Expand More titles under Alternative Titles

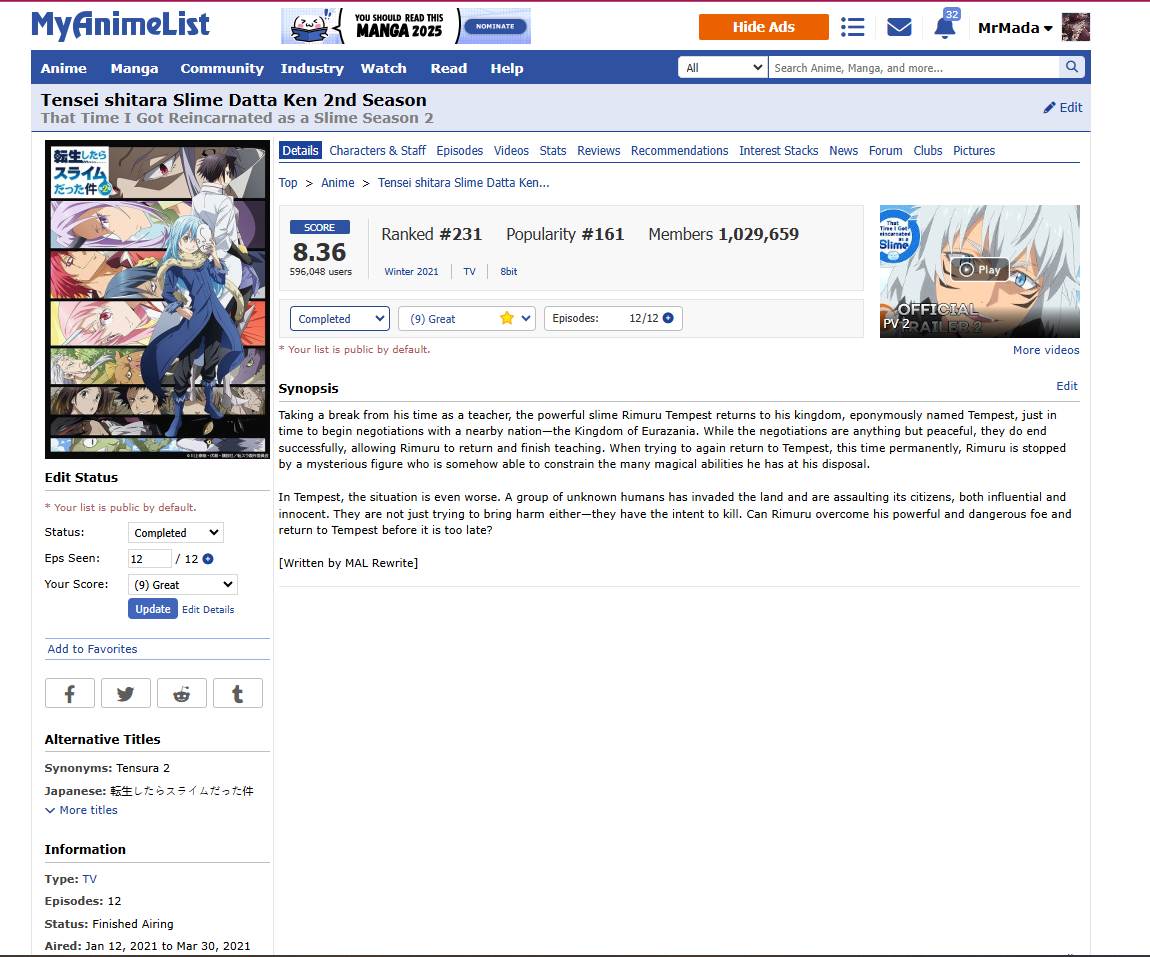(x=81, y=810)
